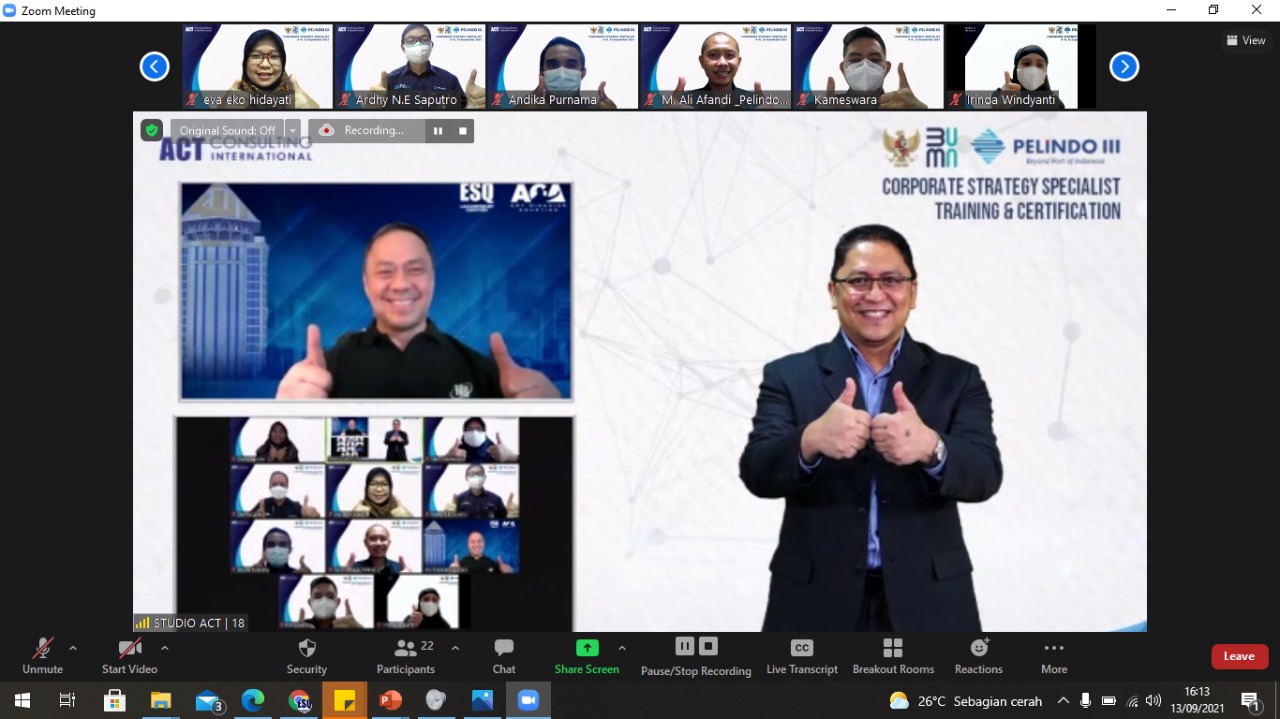Viewport: 1280px width, 719px height.
Task: Select Andika Purnama's video thumbnail
Action: pos(562,66)
